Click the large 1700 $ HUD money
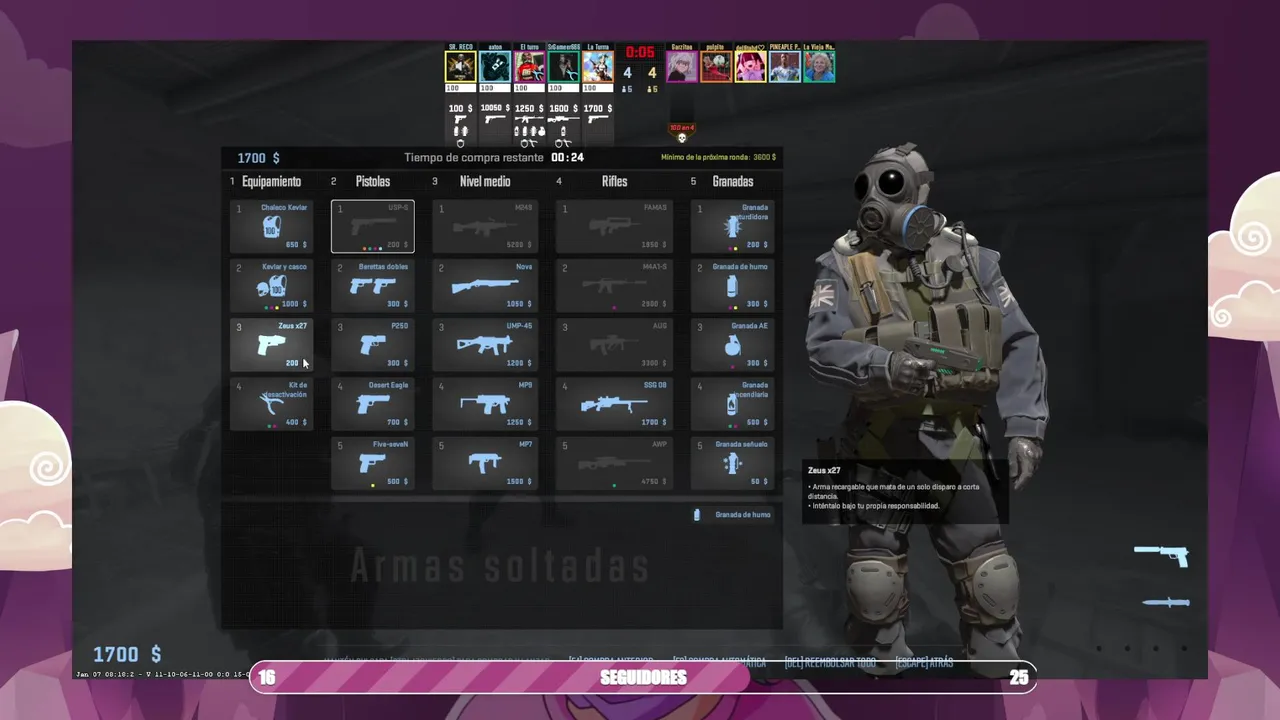Image resolution: width=1280 pixels, height=720 pixels. pos(127,654)
